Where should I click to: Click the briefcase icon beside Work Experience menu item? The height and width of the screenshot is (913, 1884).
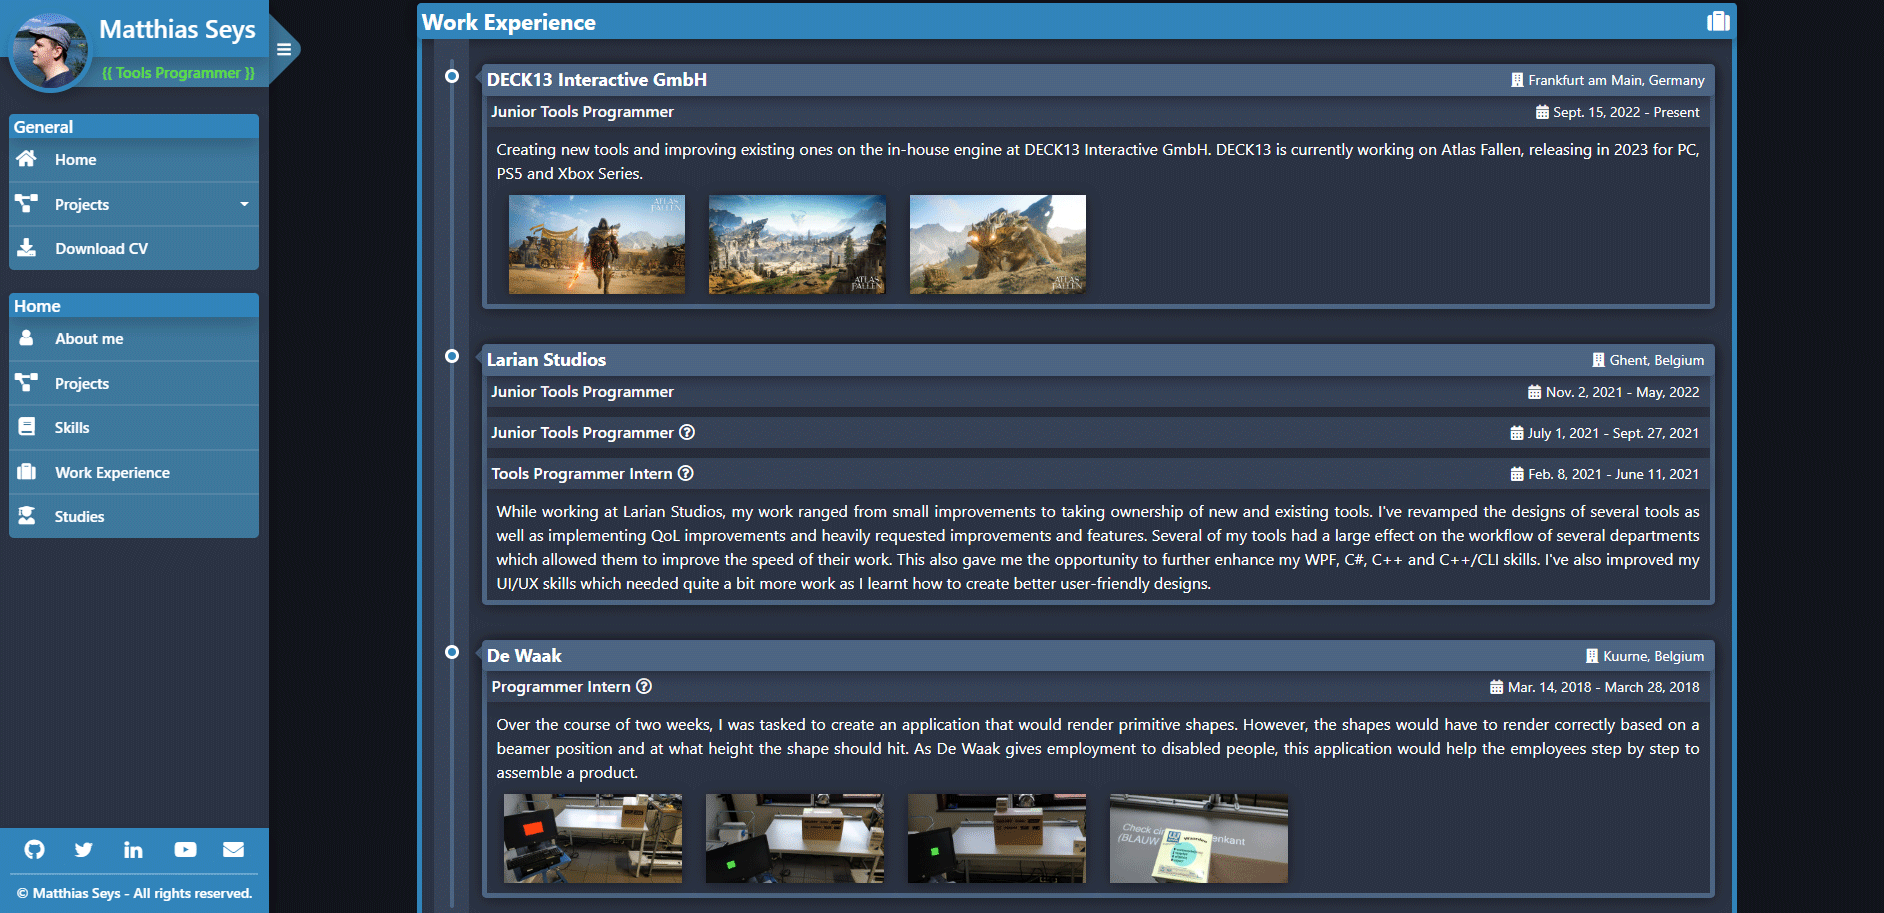click(27, 472)
